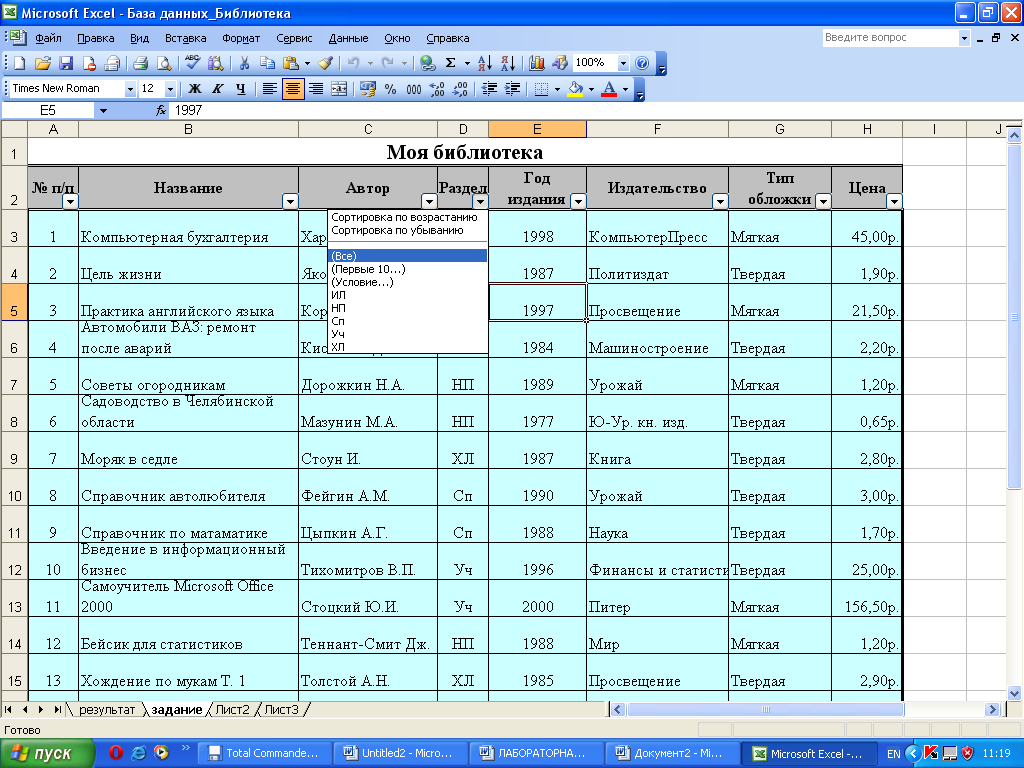The image size is (1024, 768).
Task: Click the Sort Ascending toolbar icon
Action: (x=486, y=63)
